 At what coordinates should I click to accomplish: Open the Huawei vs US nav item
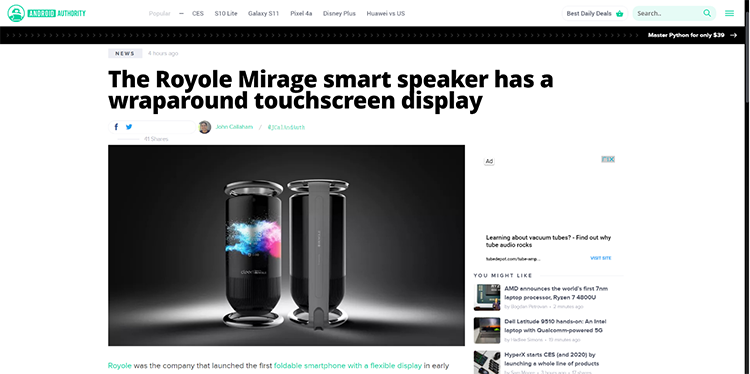pos(386,13)
